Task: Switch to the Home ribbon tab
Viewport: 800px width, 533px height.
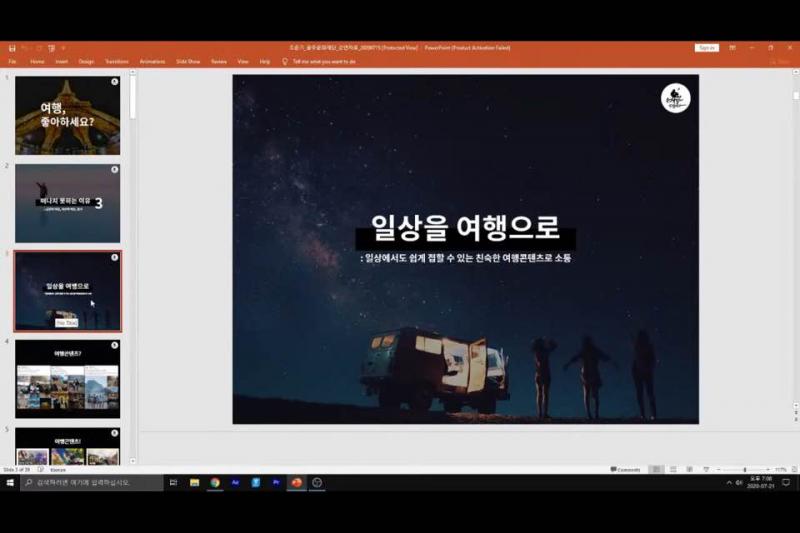Action: click(x=37, y=61)
